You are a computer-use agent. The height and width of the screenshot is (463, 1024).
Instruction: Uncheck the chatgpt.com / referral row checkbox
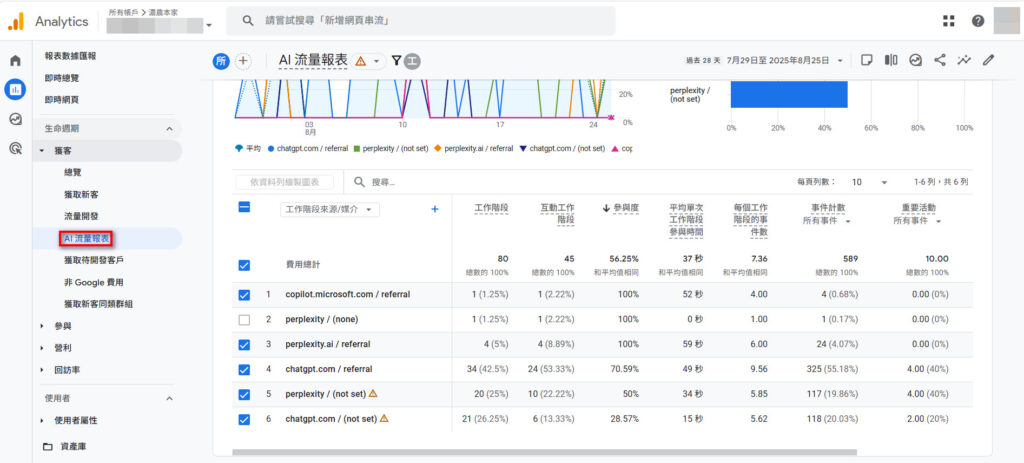click(245, 369)
